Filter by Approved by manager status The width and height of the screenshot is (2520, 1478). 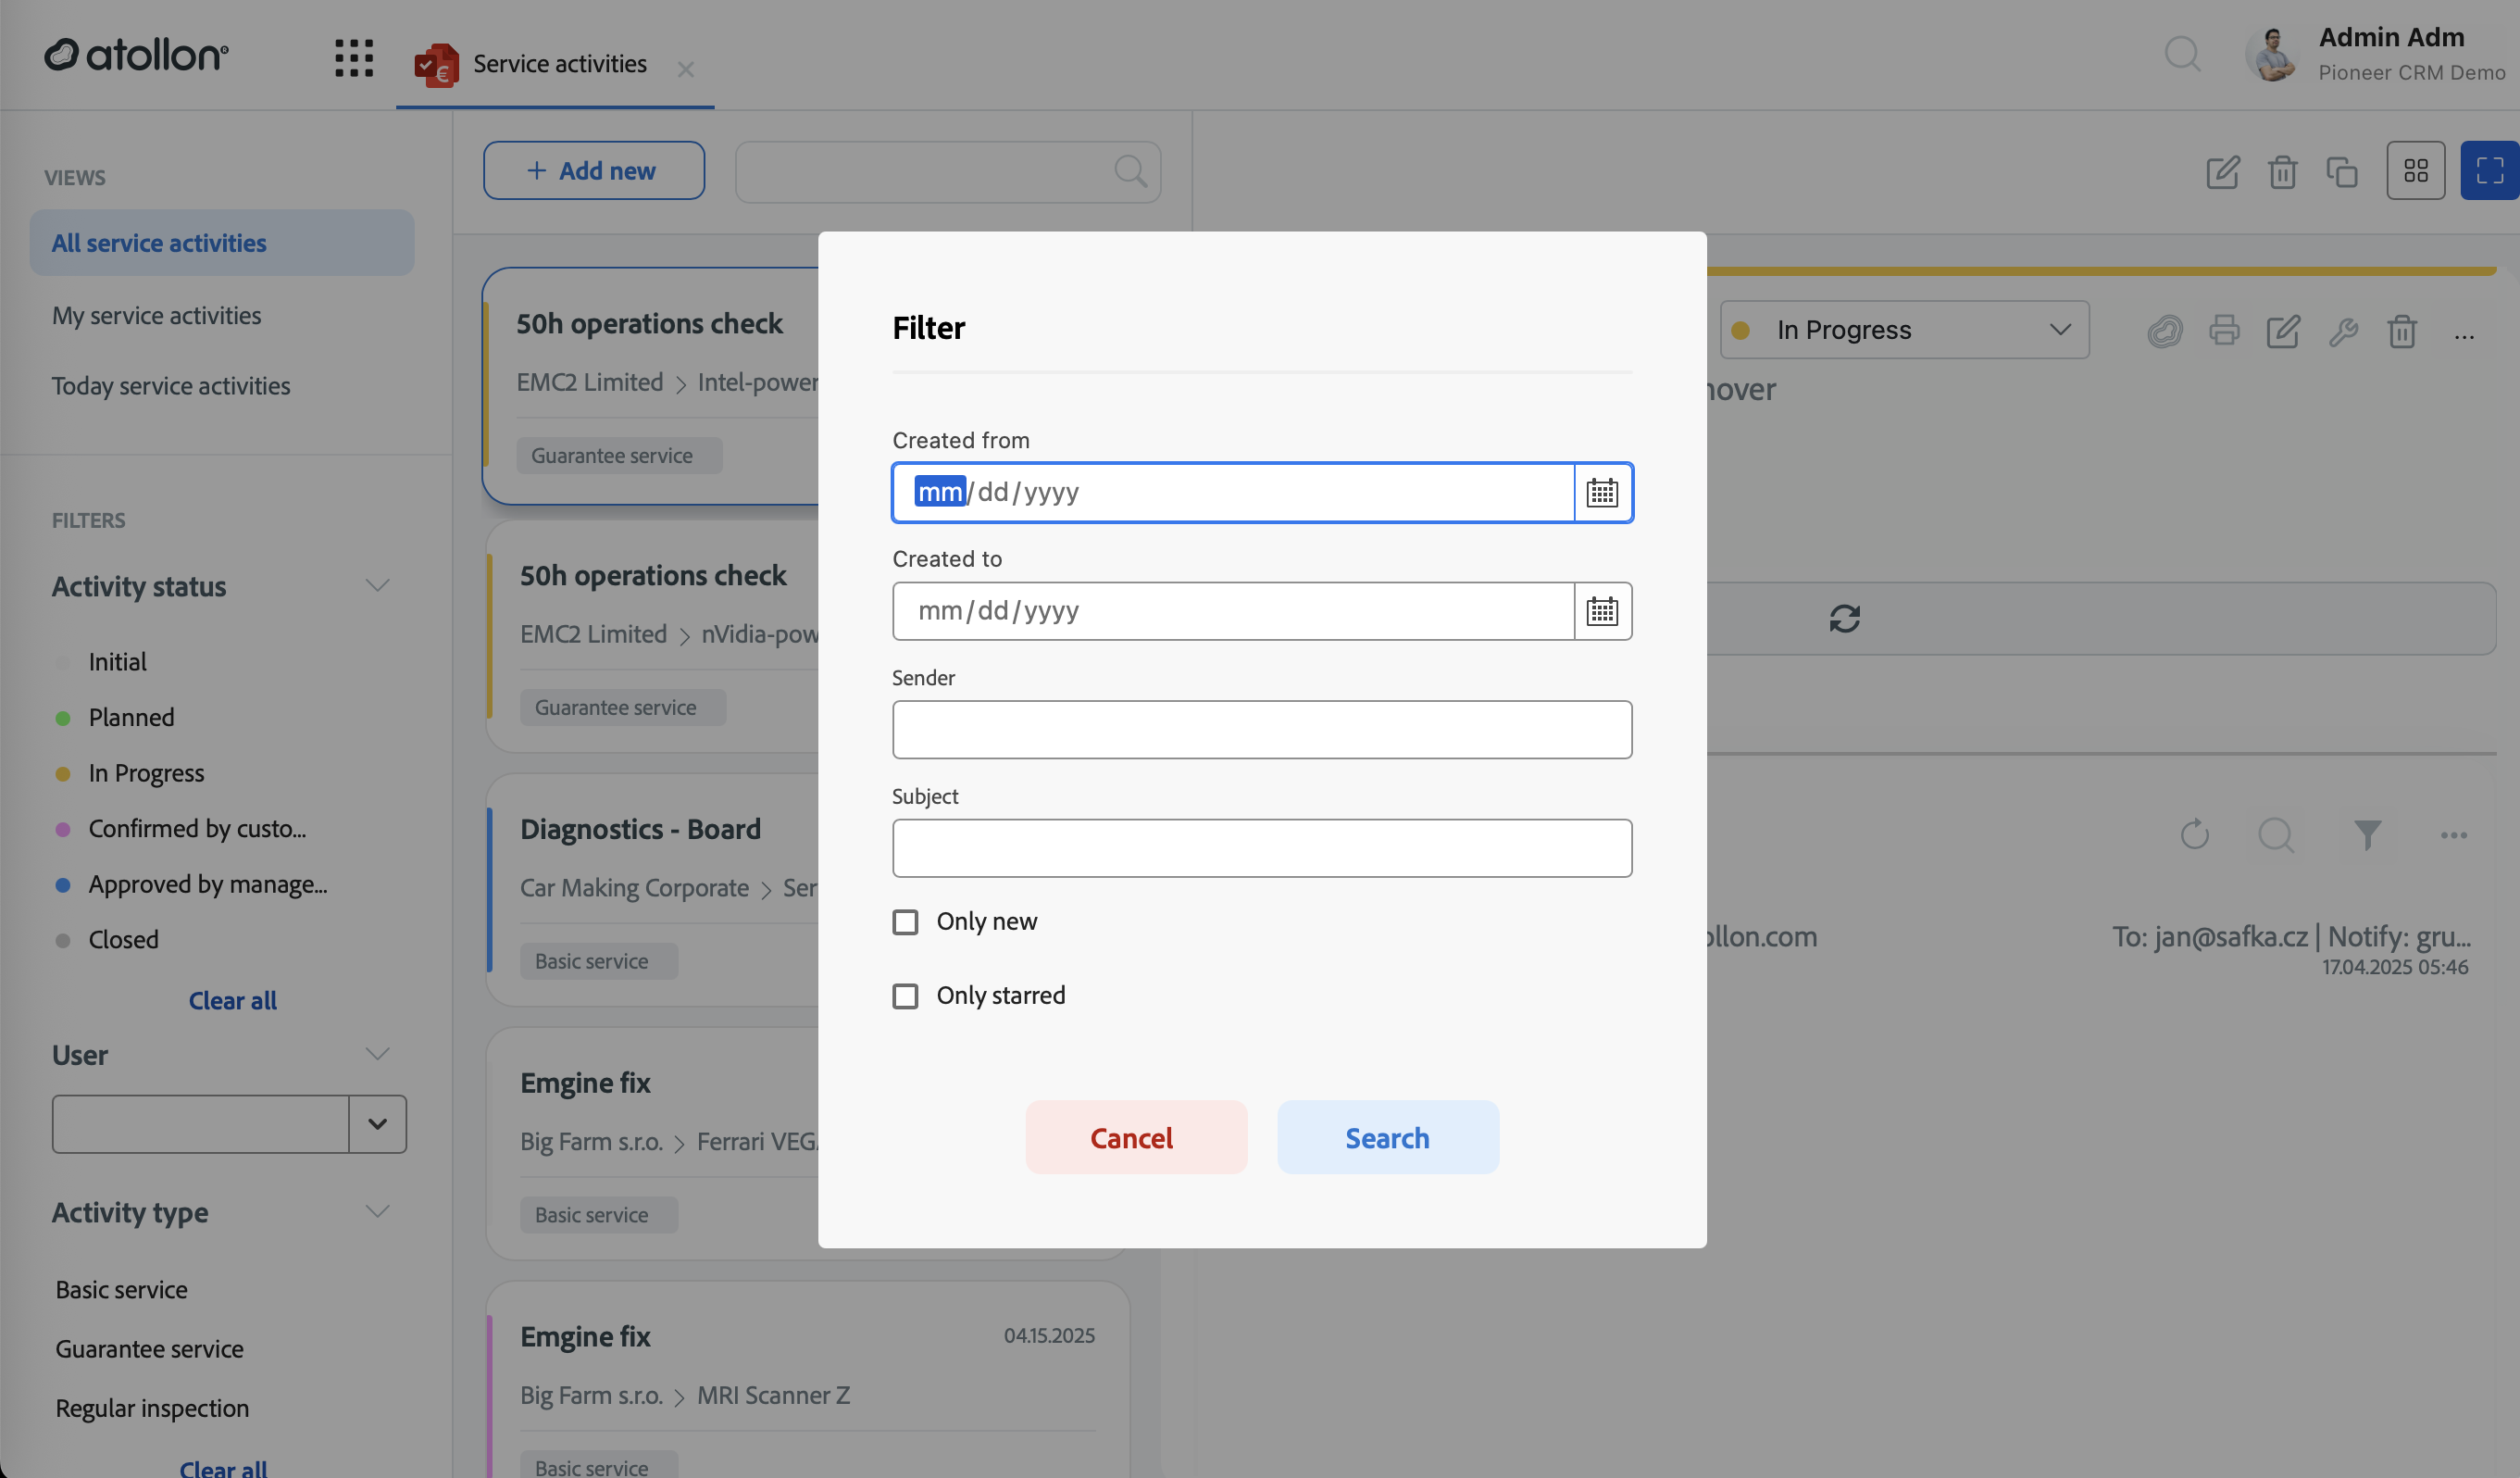point(207,885)
